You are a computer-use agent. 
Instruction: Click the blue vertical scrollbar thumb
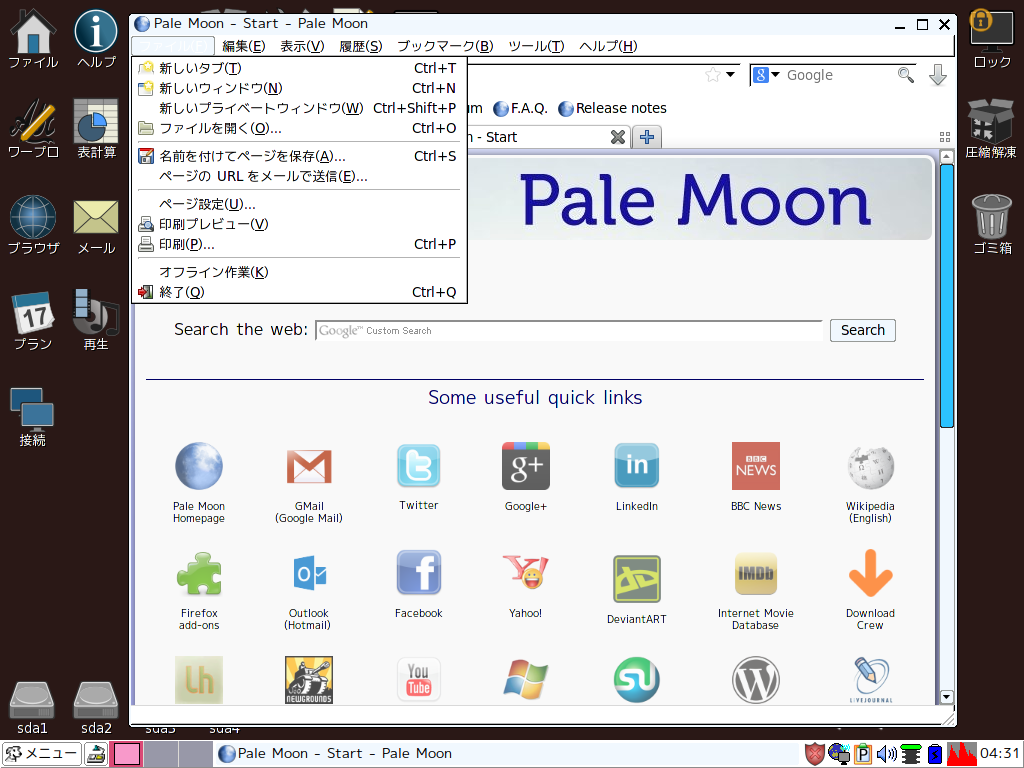coord(946,295)
